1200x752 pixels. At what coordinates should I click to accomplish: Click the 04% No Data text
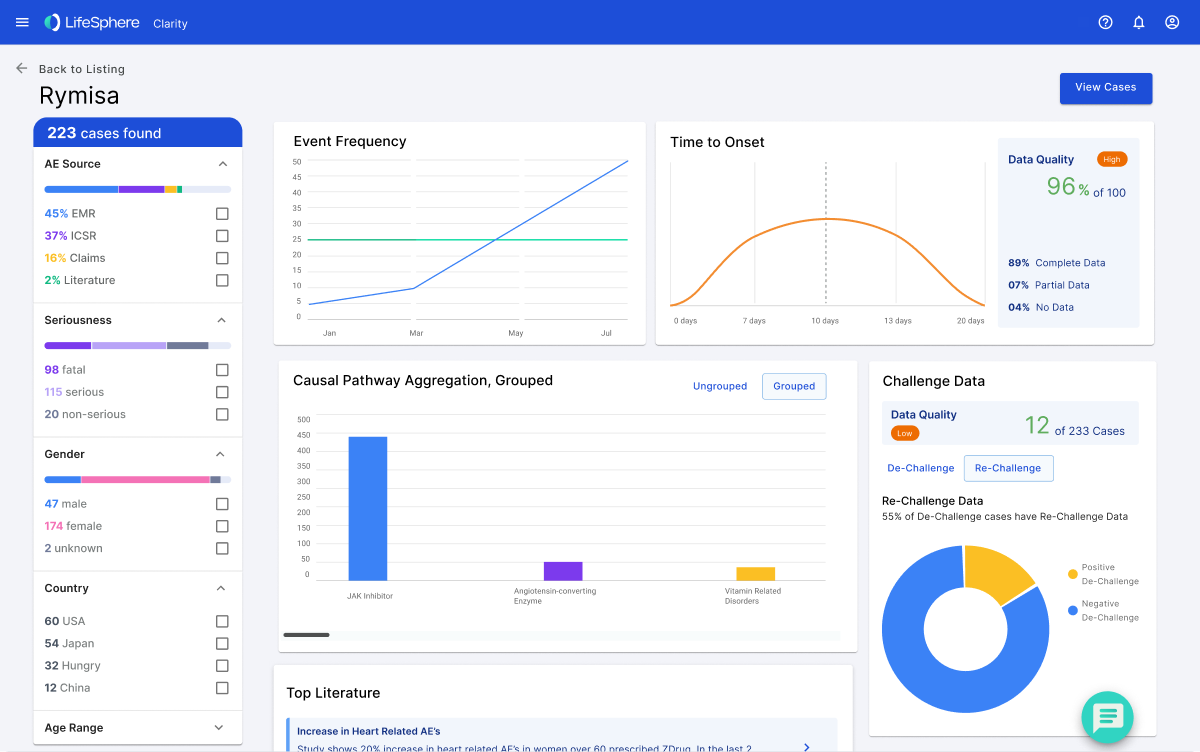[1041, 307]
